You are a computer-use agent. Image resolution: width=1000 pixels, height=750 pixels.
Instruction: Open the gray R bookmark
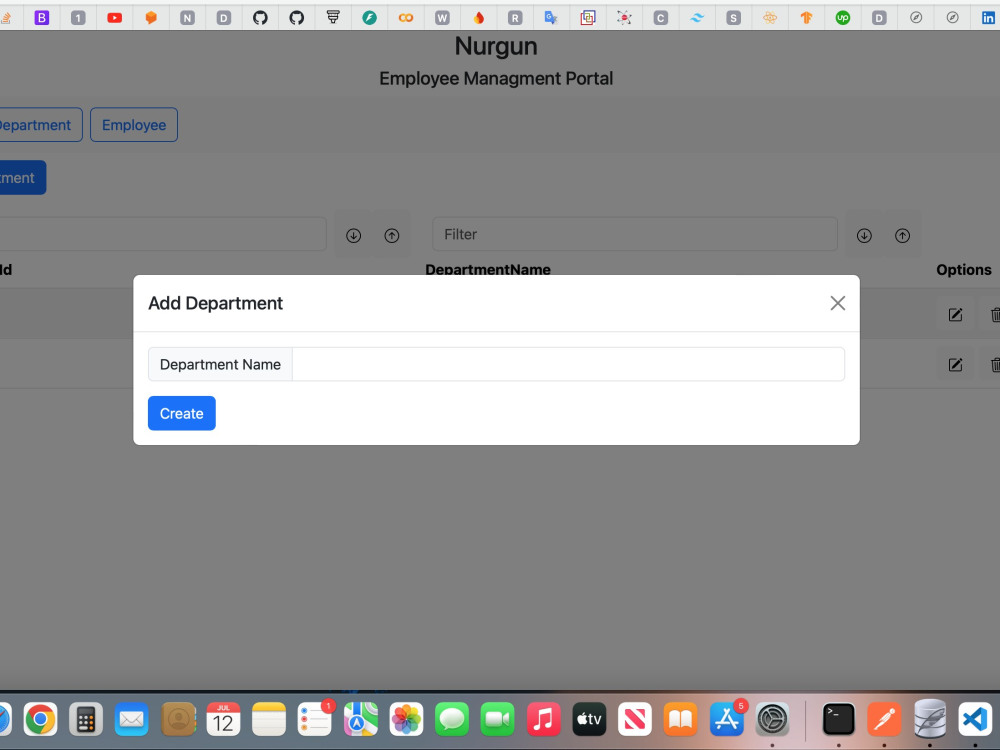(x=515, y=18)
